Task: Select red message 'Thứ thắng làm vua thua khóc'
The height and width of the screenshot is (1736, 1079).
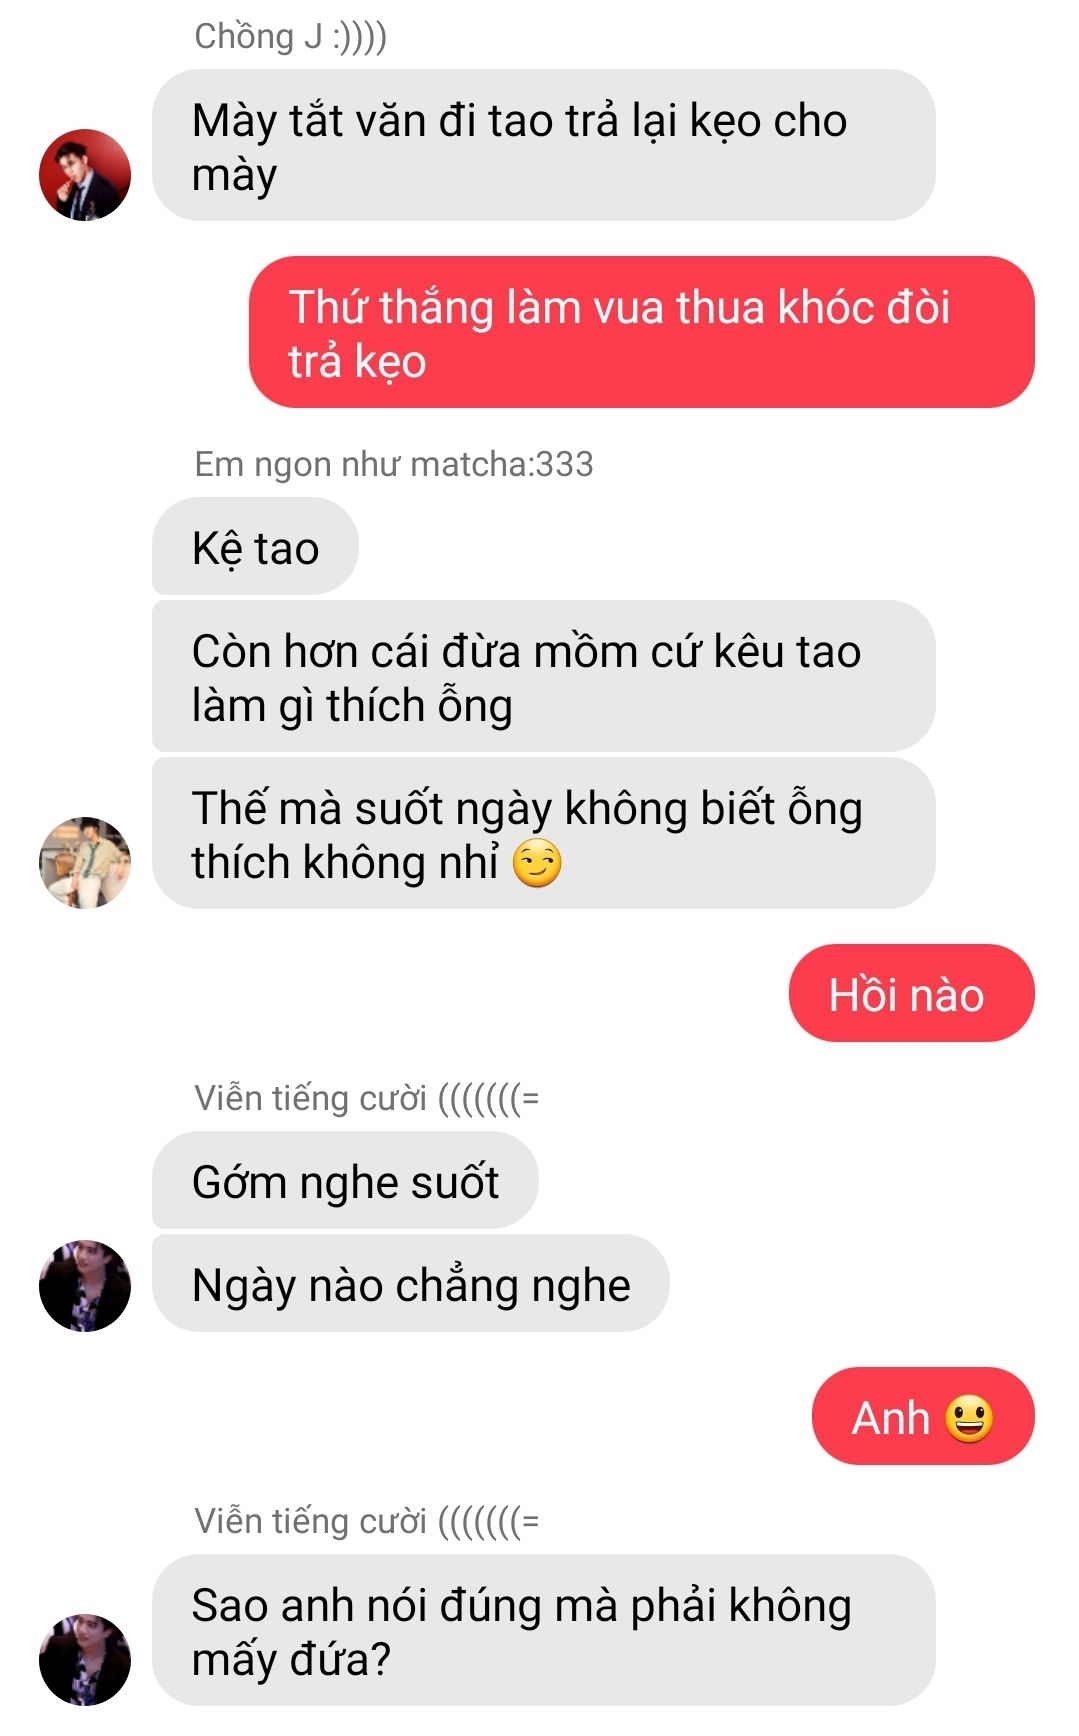Action: point(641,332)
